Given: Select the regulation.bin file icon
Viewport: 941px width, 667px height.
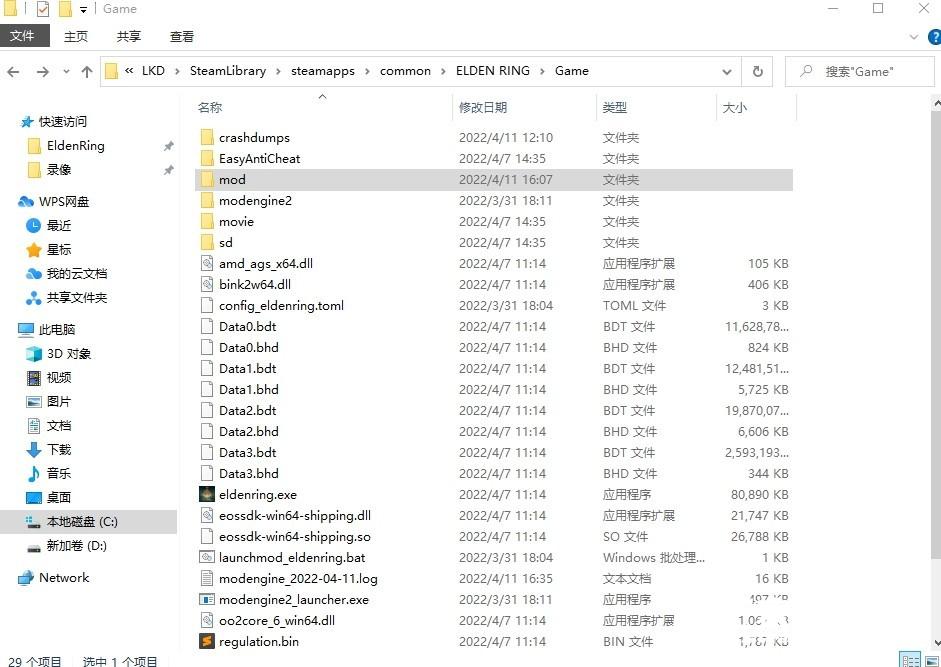Looking at the screenshot, I should (206, 642).
